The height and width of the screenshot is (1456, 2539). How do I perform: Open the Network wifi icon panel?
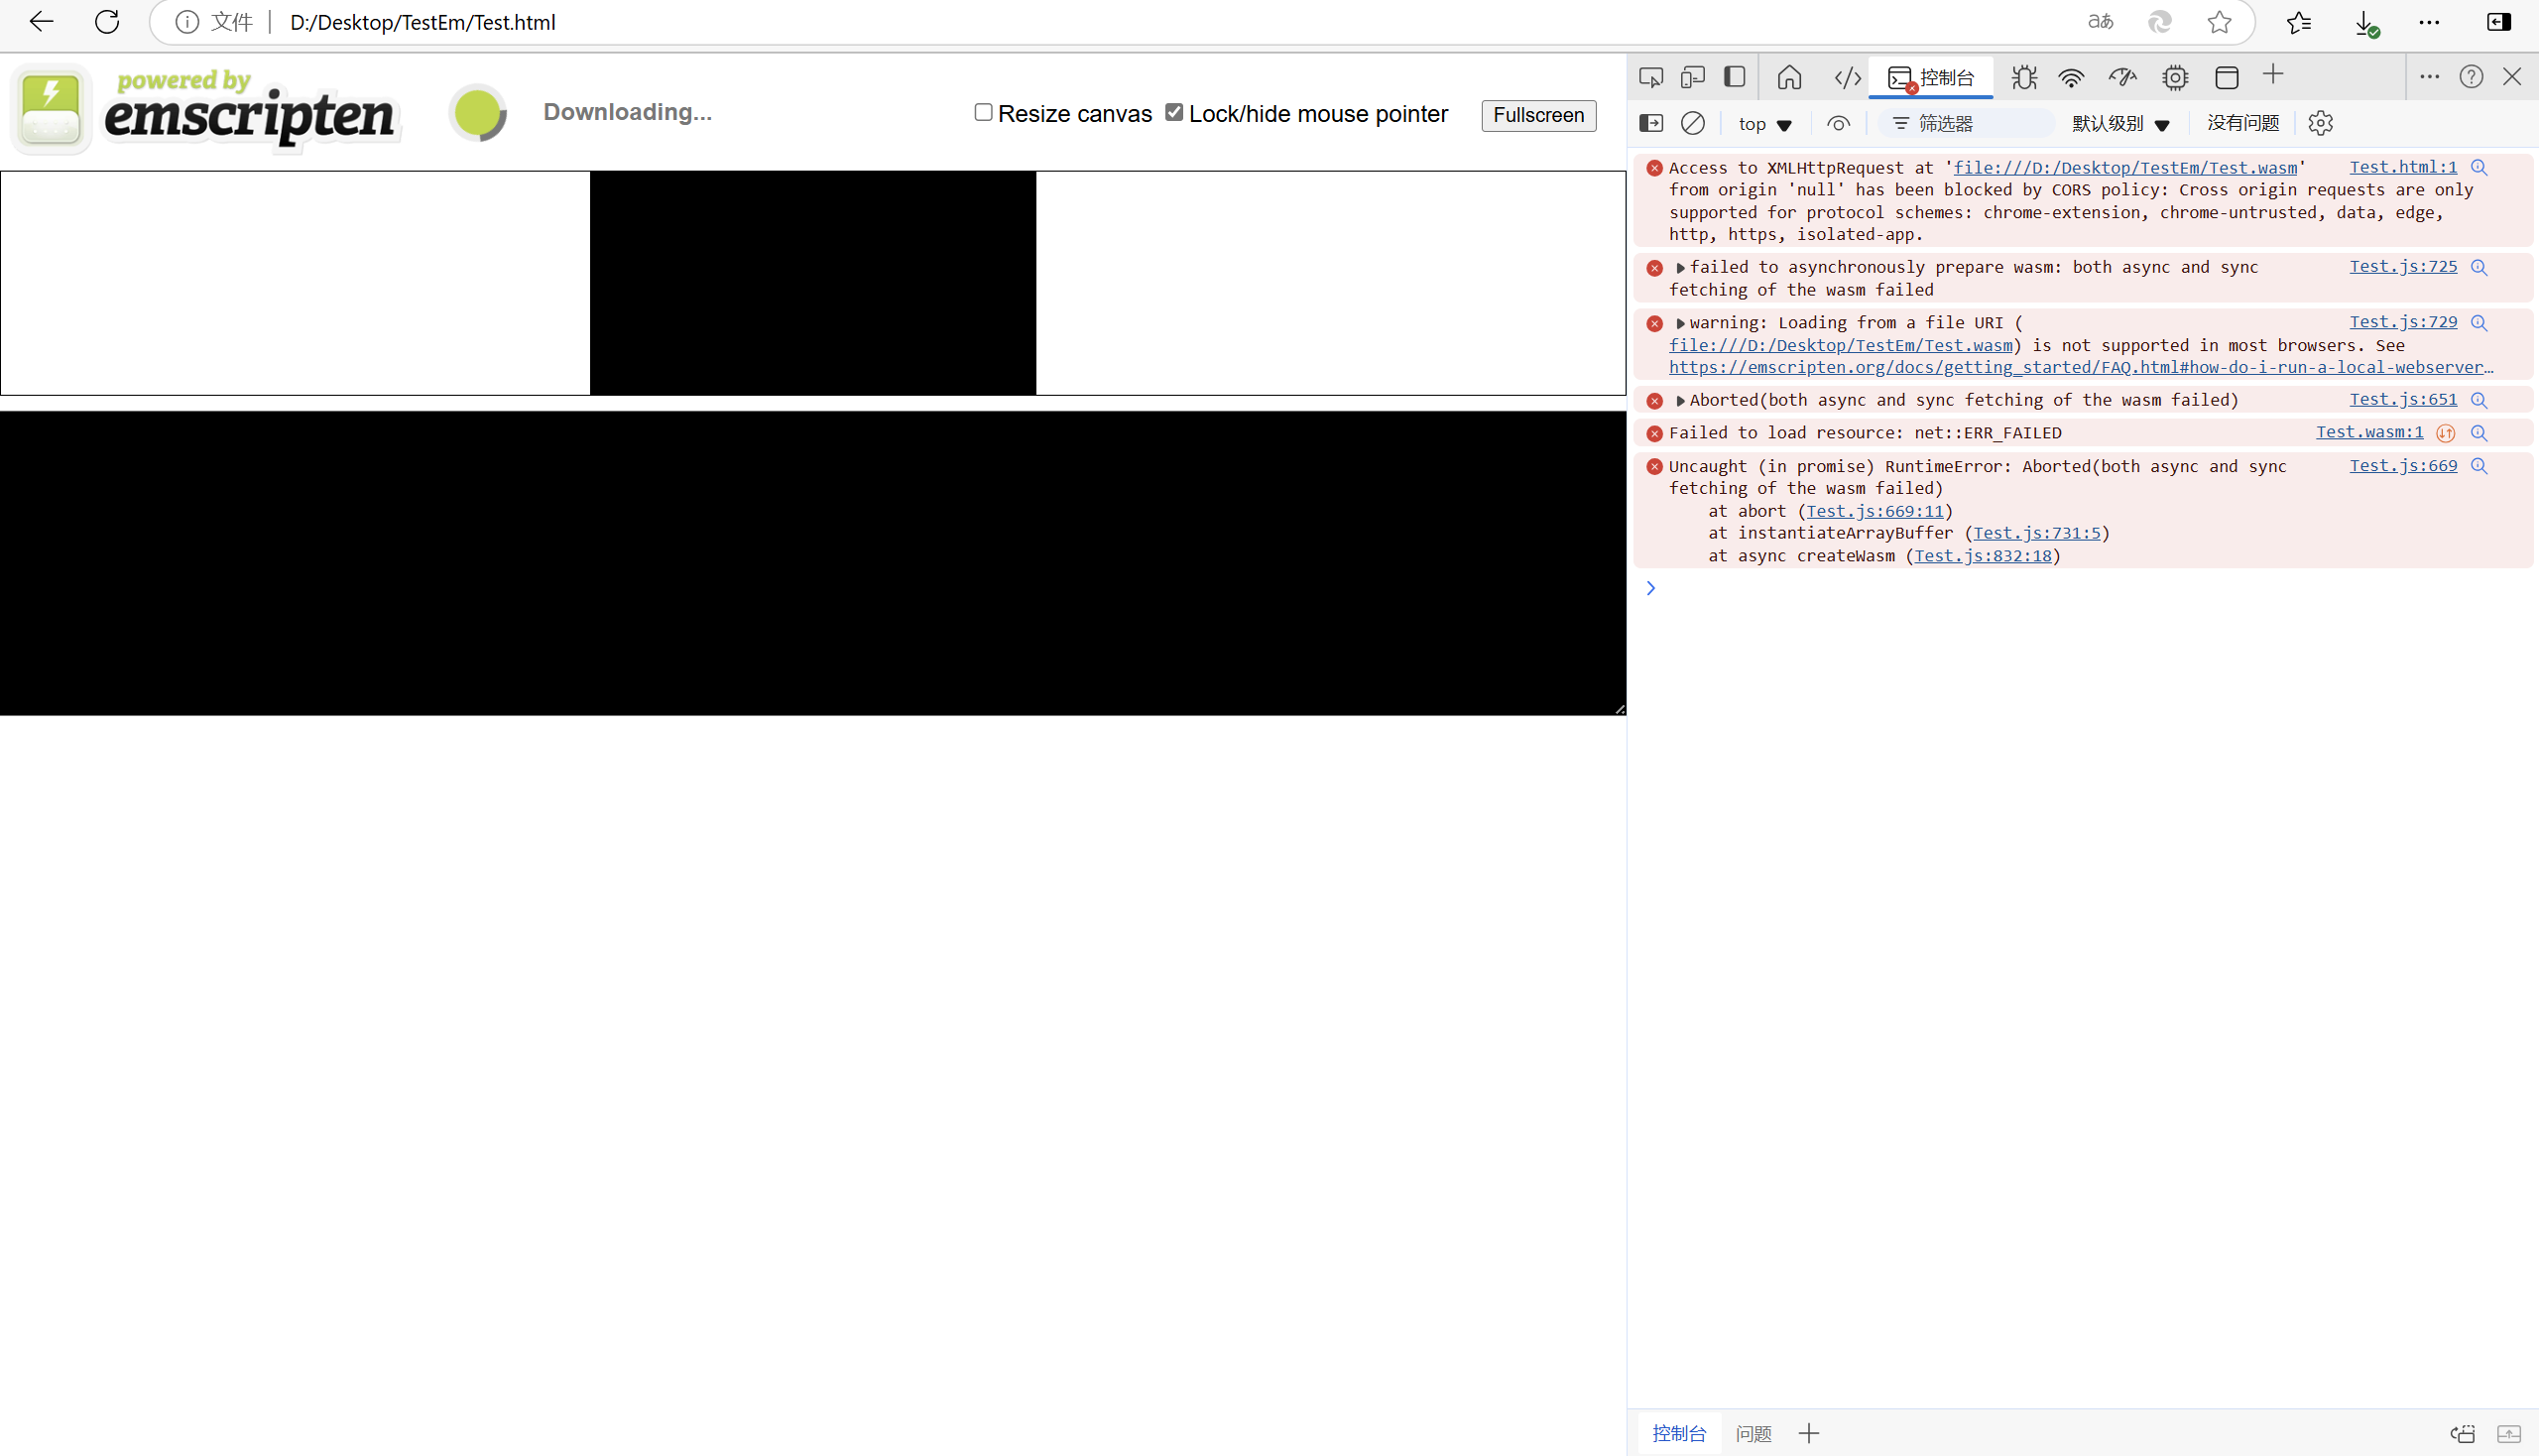(2071, 77)
